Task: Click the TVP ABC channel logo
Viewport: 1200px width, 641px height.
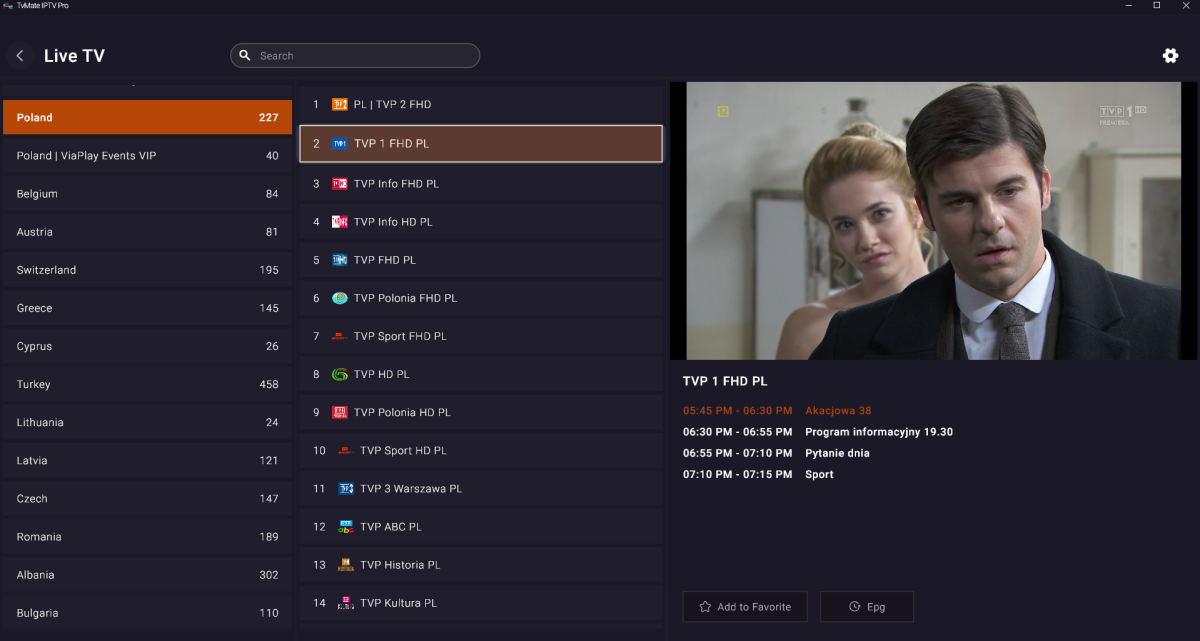Action: point(346,527)
